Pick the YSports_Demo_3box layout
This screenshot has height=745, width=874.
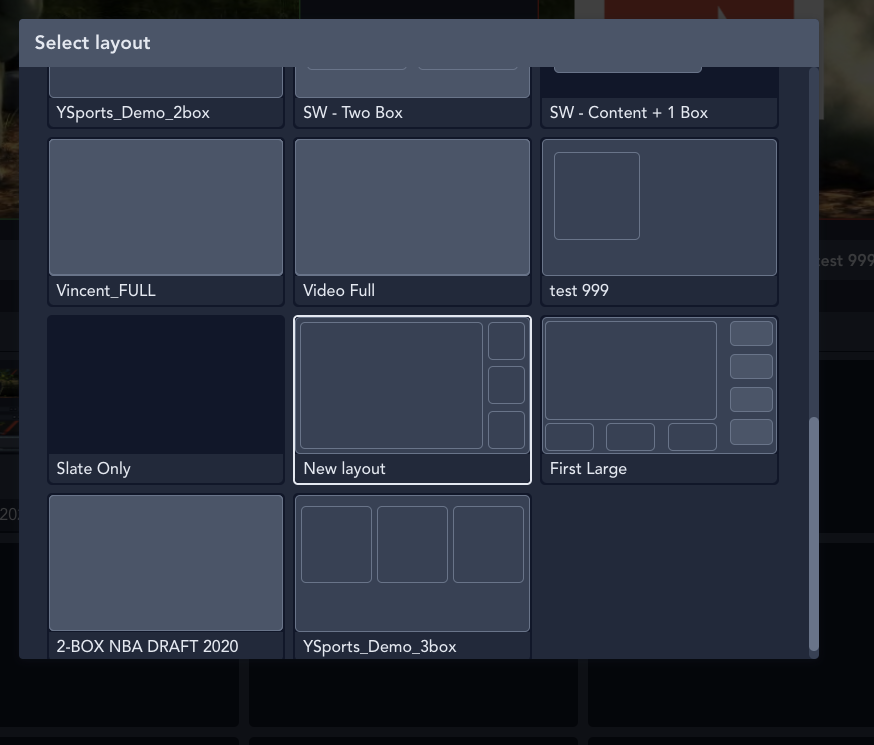click(412, 577)
